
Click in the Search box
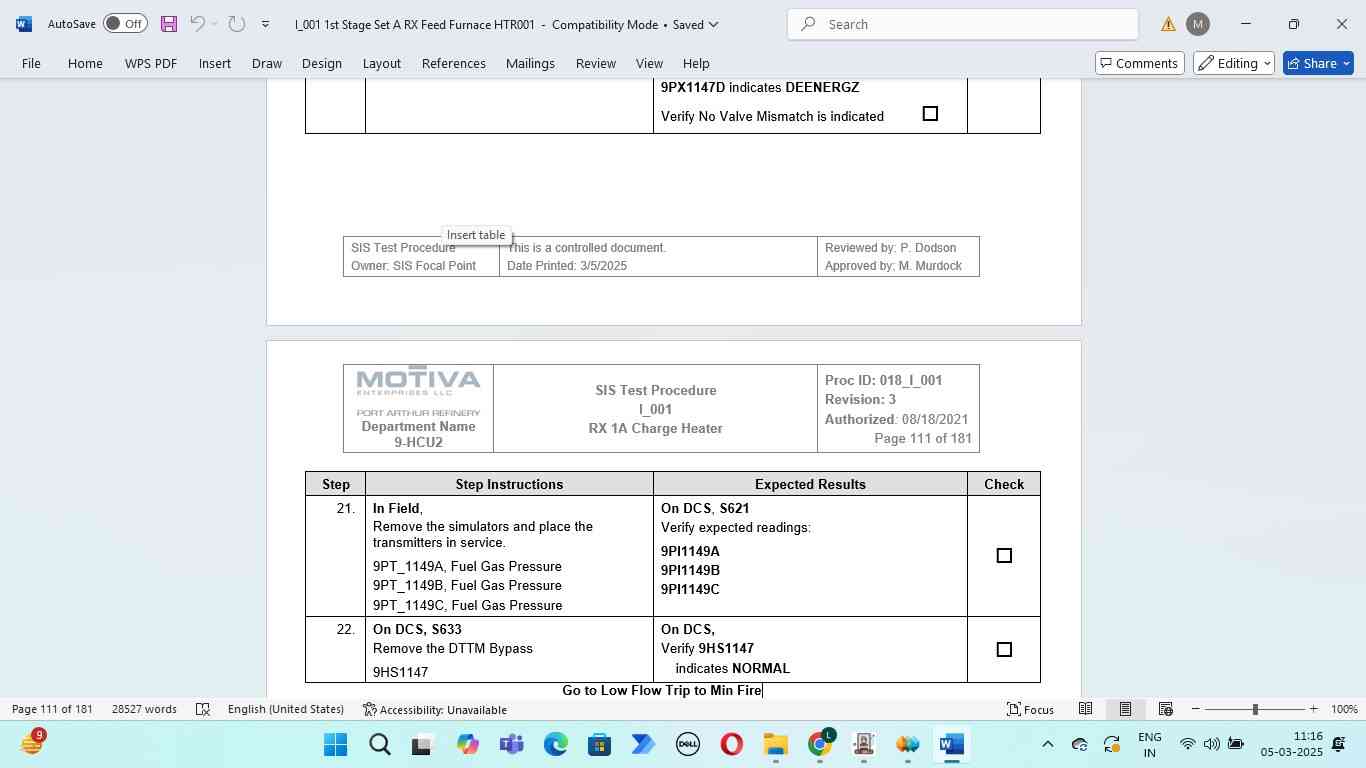963,24
